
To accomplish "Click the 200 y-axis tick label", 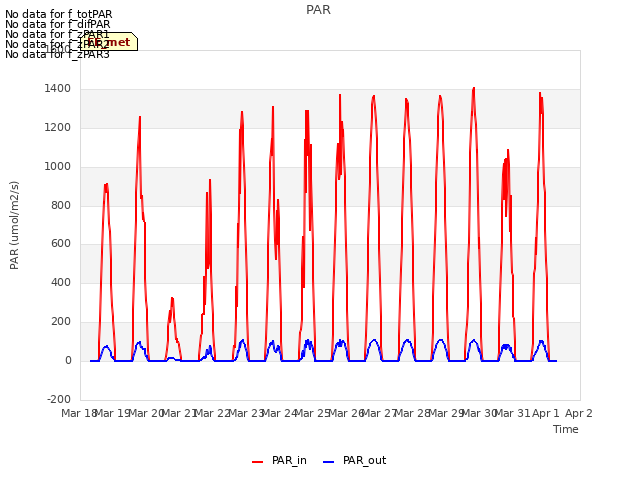I will tap(61, 322).
